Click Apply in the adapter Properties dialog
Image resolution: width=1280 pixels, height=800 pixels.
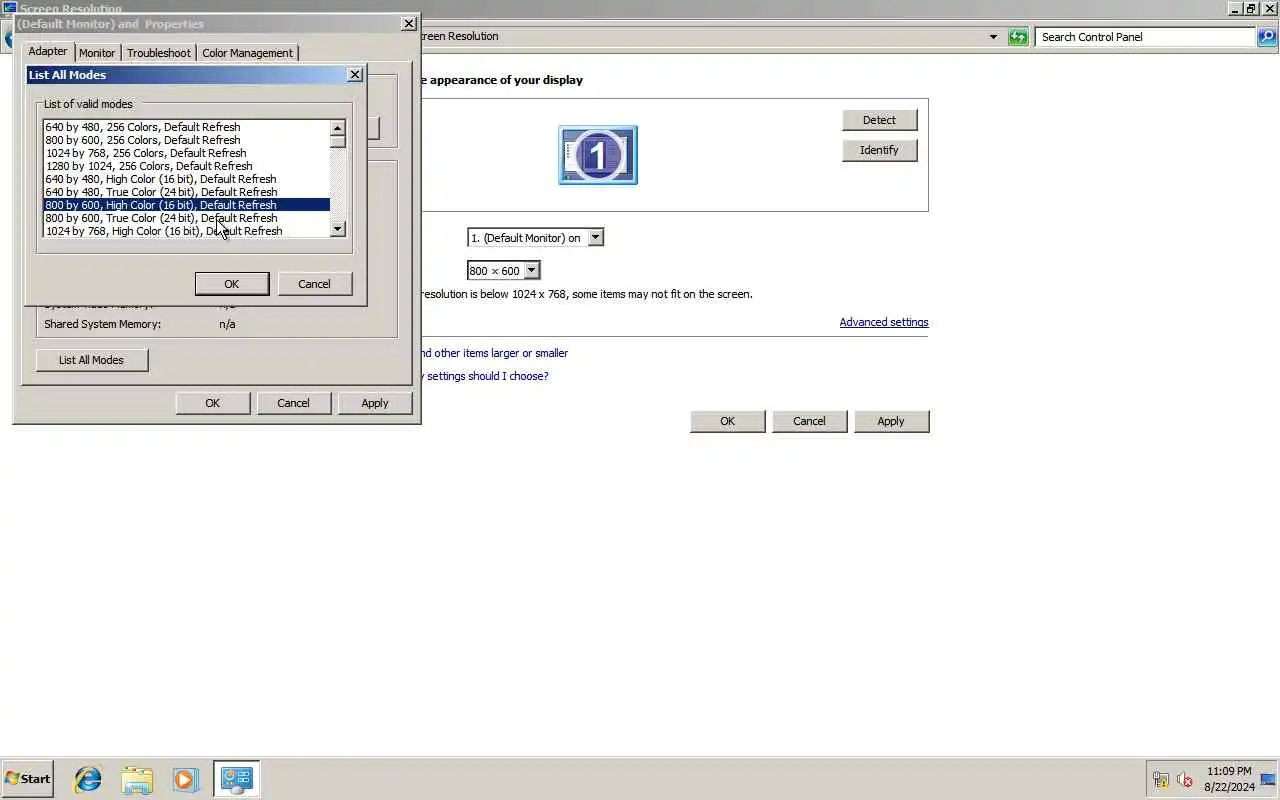pos(374,403)
